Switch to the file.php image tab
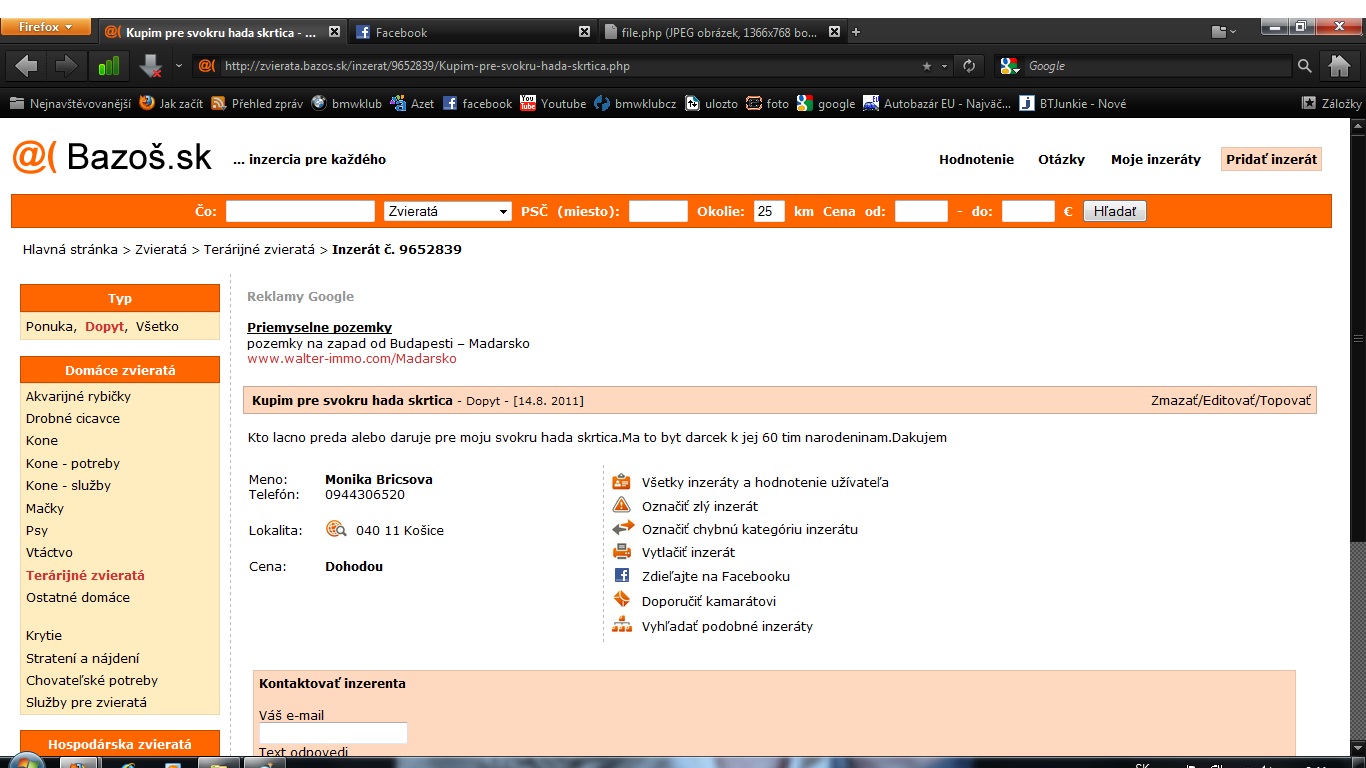The height and width of the screenshot is (768, 1366). click(718, 32)
